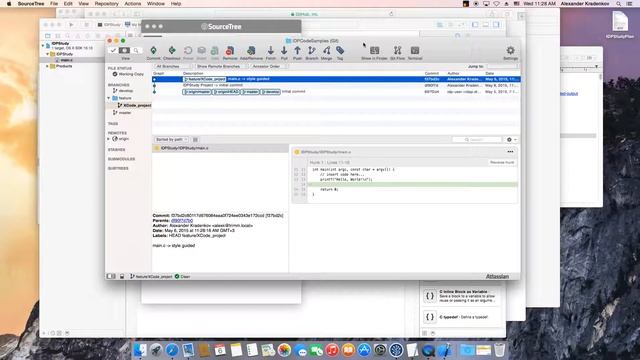The width and height of the screenshot is (640, 360).
Task: Open the Sorted by path dropdown
Action: click(171, 140)
